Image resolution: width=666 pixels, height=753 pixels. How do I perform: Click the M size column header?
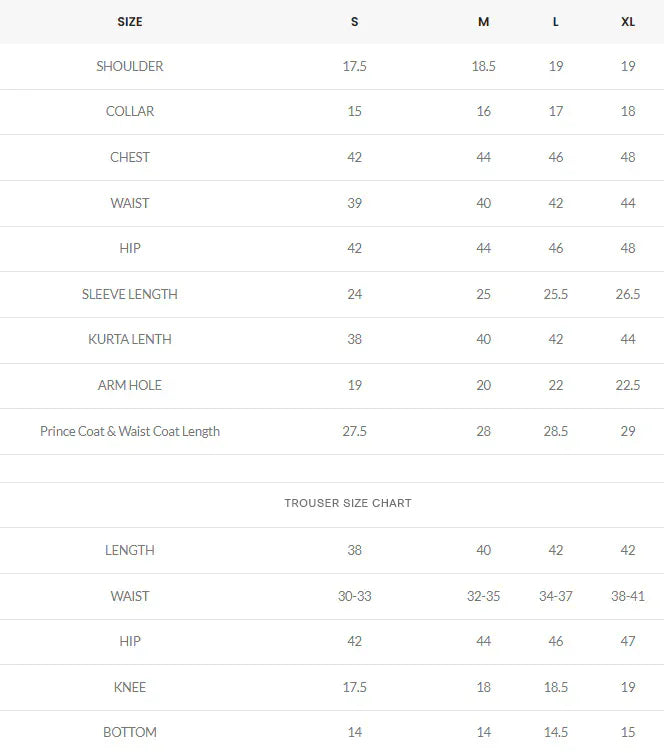tap(484, 22)
